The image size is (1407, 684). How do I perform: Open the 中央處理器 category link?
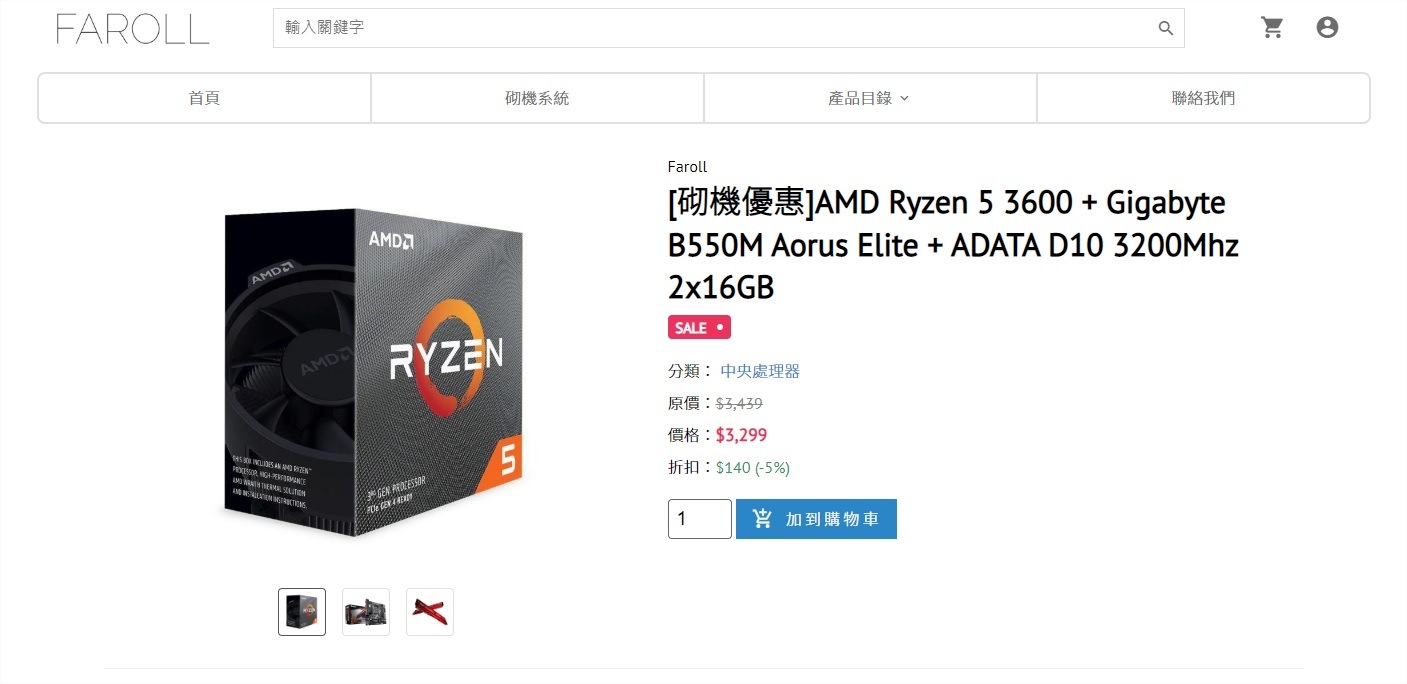760,371
